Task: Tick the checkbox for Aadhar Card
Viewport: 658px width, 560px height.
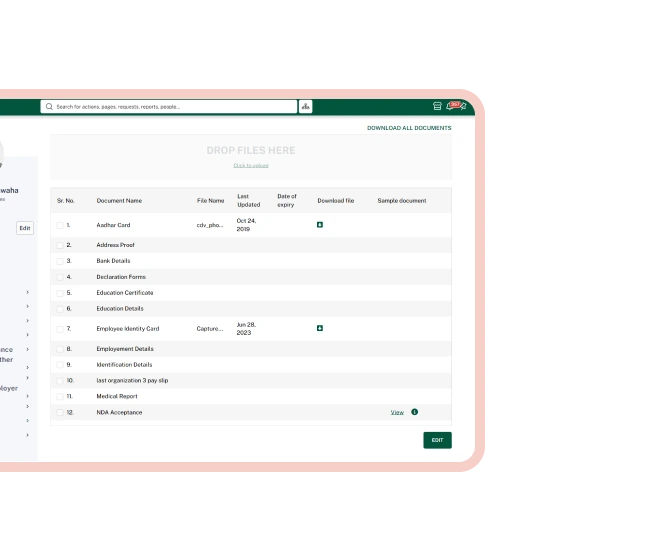Action: (60, 226)
